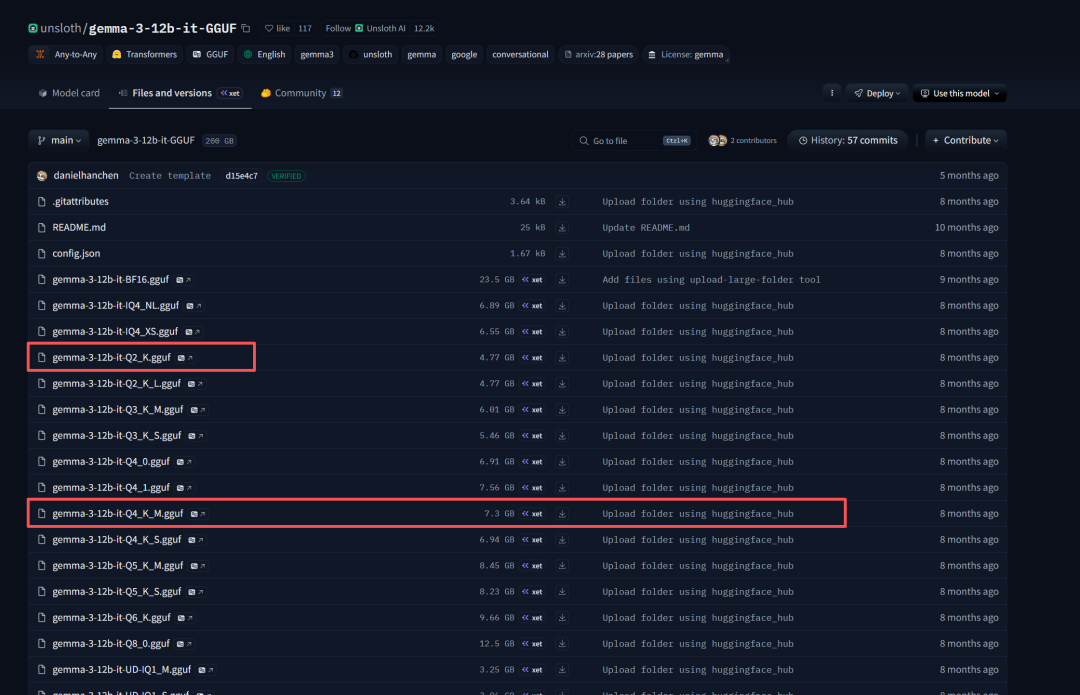Viewport: 1080px width, 695px height.
Task: Open GGUF viewer icon for Q4_K_M.gguf
Action: coord(198,514)
